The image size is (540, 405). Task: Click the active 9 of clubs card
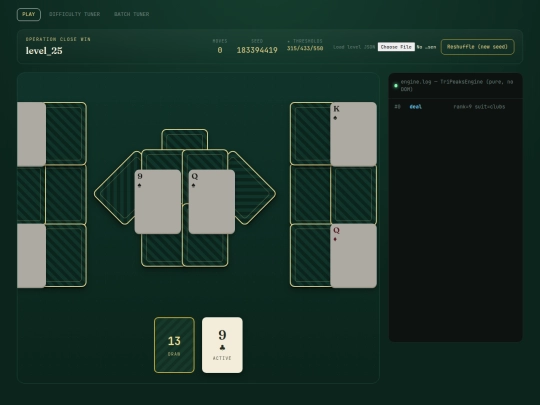coord(222,345)
